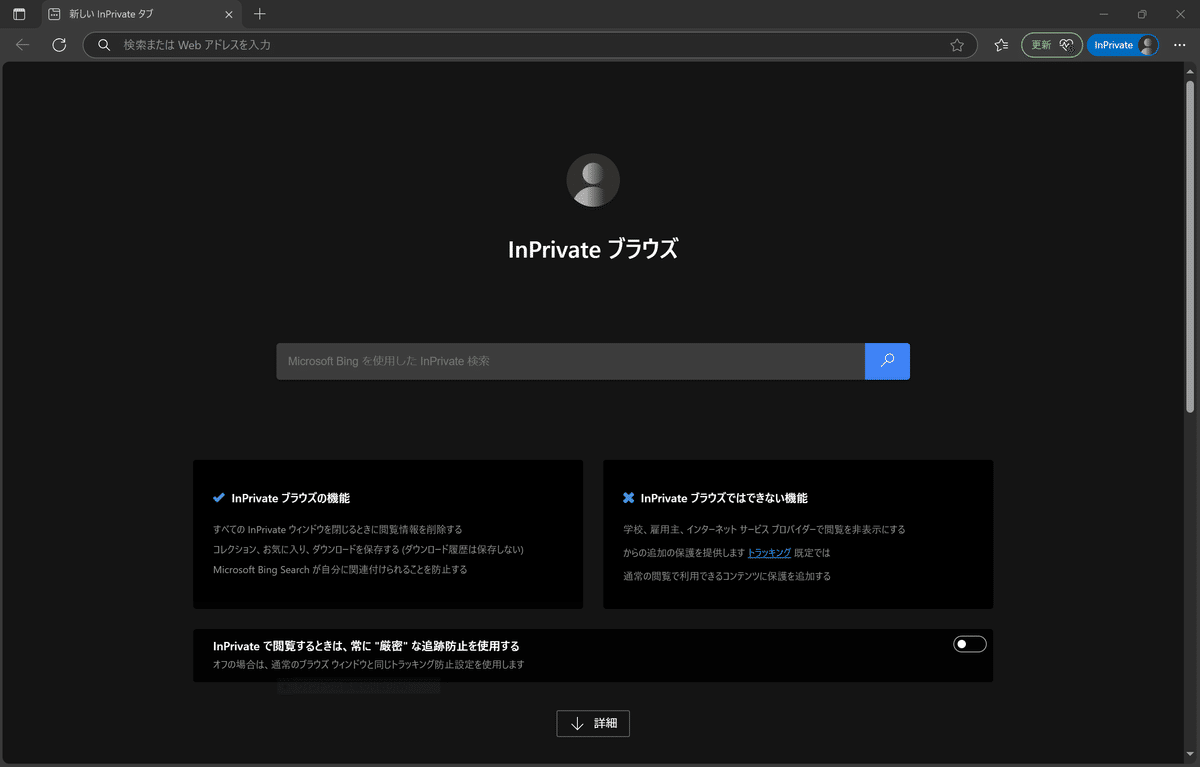Click the address bar to enter a URL
1200x767 pixels.
(x=500, y=44)
